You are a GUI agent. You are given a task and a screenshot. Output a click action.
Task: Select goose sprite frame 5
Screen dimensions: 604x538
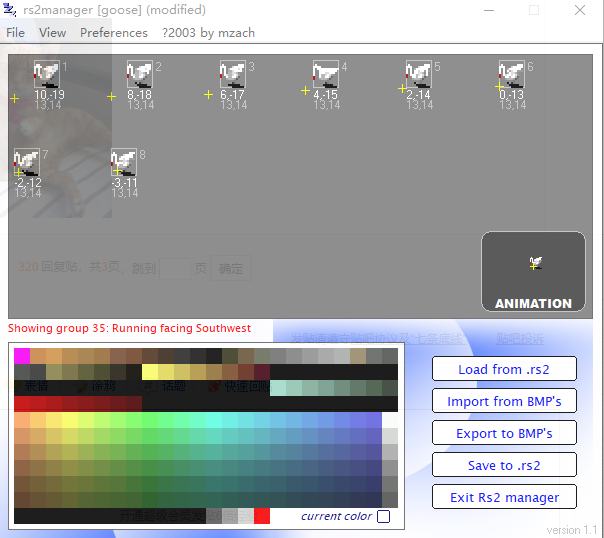pos(419,74)
